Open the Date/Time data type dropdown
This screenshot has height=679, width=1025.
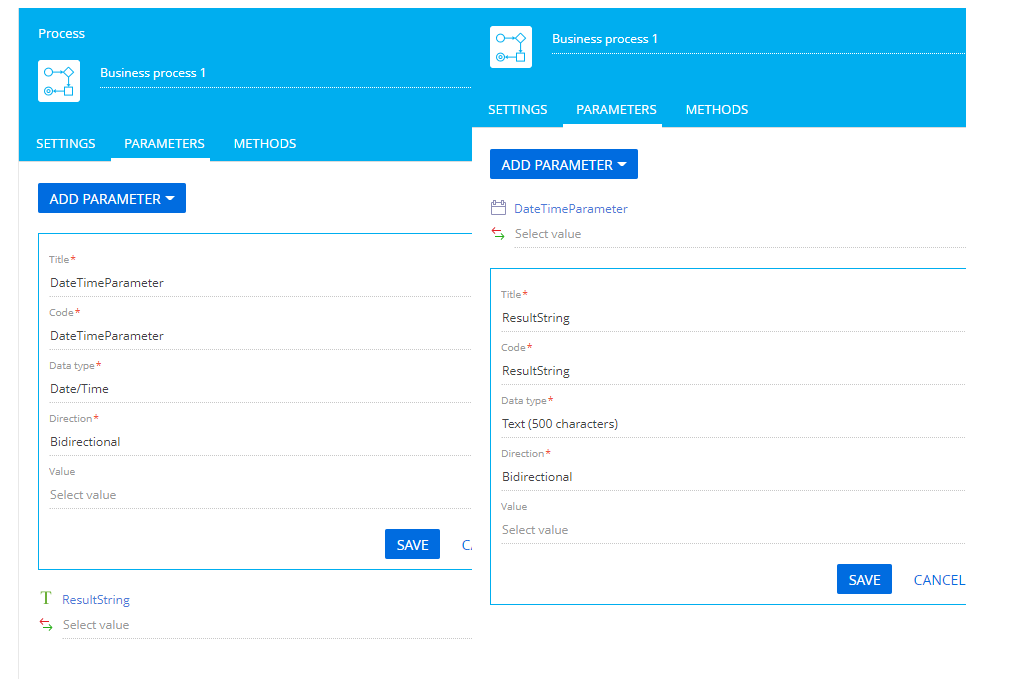coord(260,389)
